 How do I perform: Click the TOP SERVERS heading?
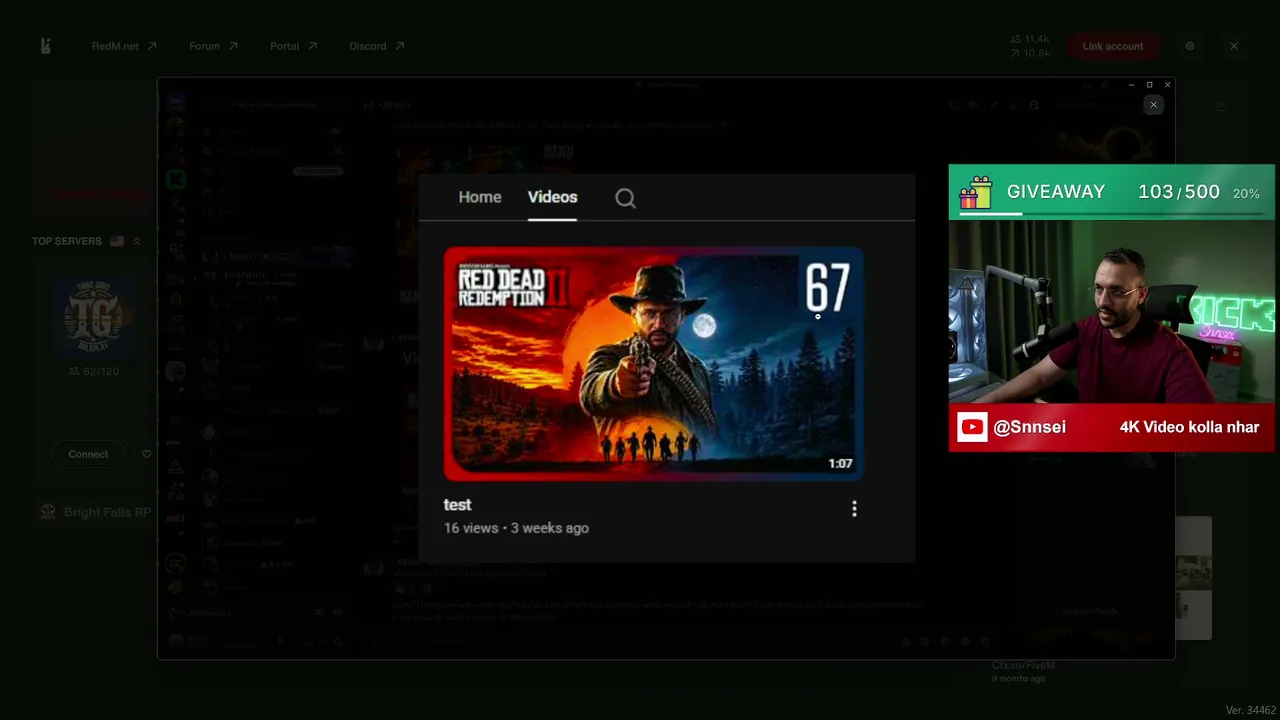tap(67, 241)
